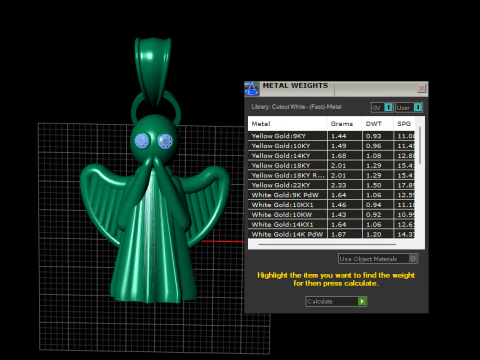
Task: Sort by the Metal column header
Action: [287, 124]
